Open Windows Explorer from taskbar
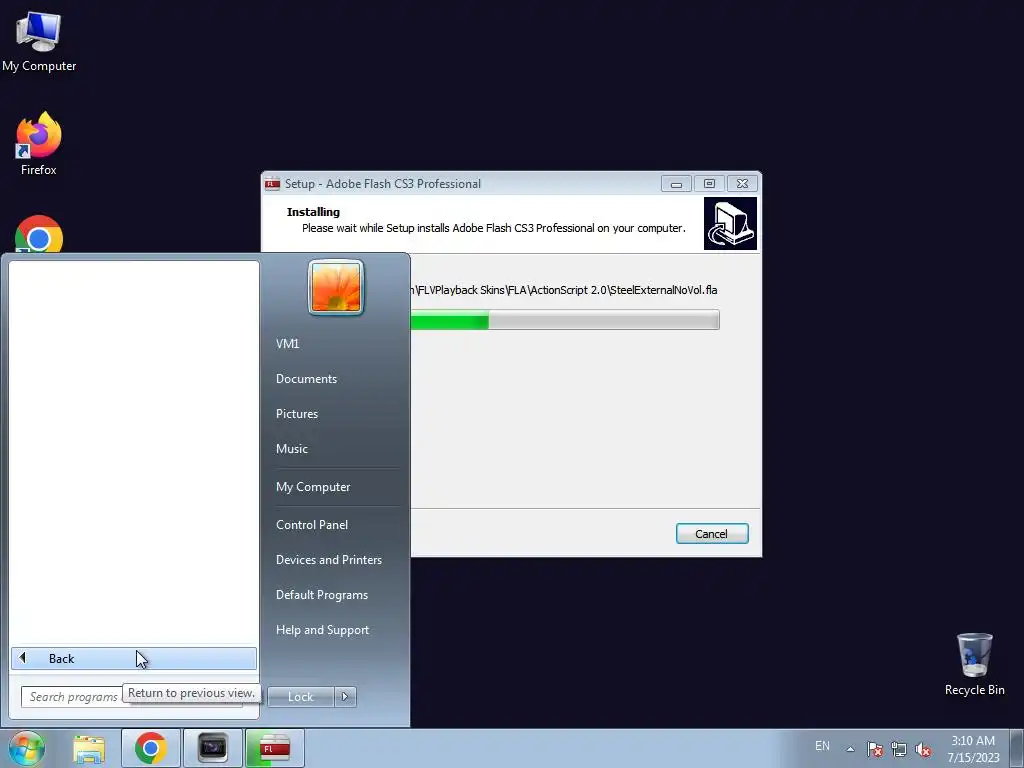This screenshot has width=1024, height=768. click(89, 748)
